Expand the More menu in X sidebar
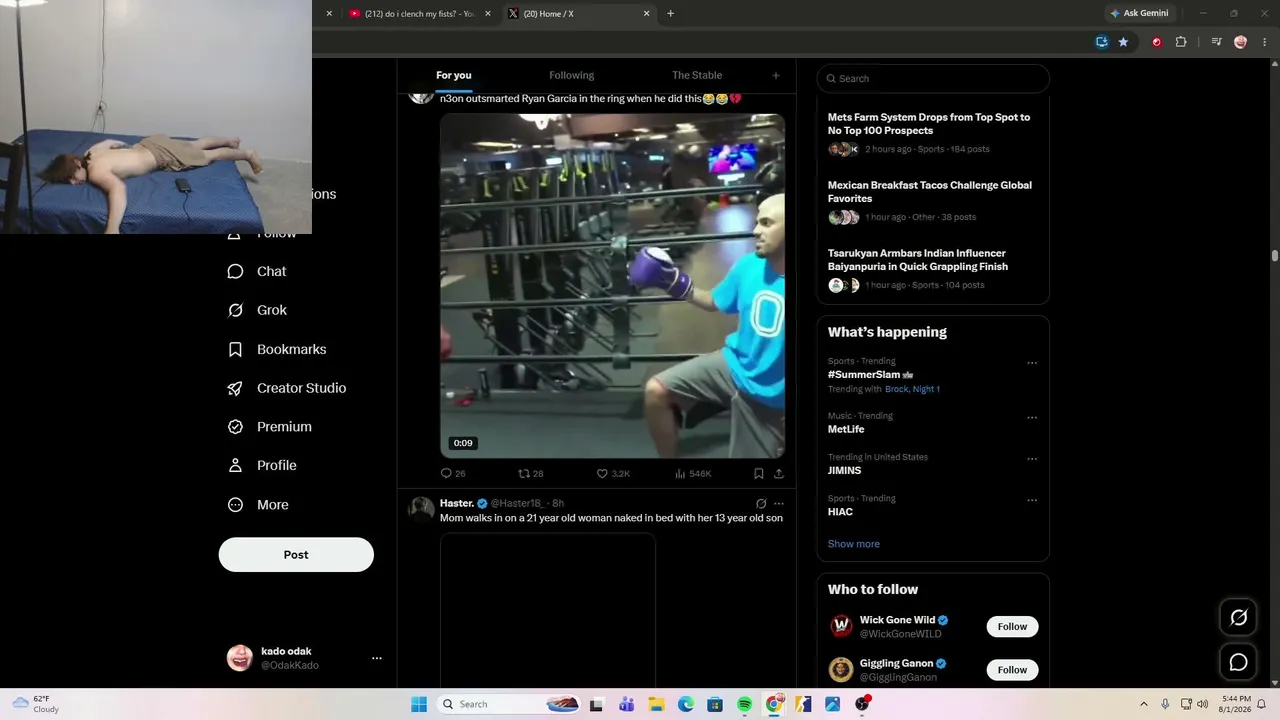This screenshot has width=1280, height=720. (258, 505)
